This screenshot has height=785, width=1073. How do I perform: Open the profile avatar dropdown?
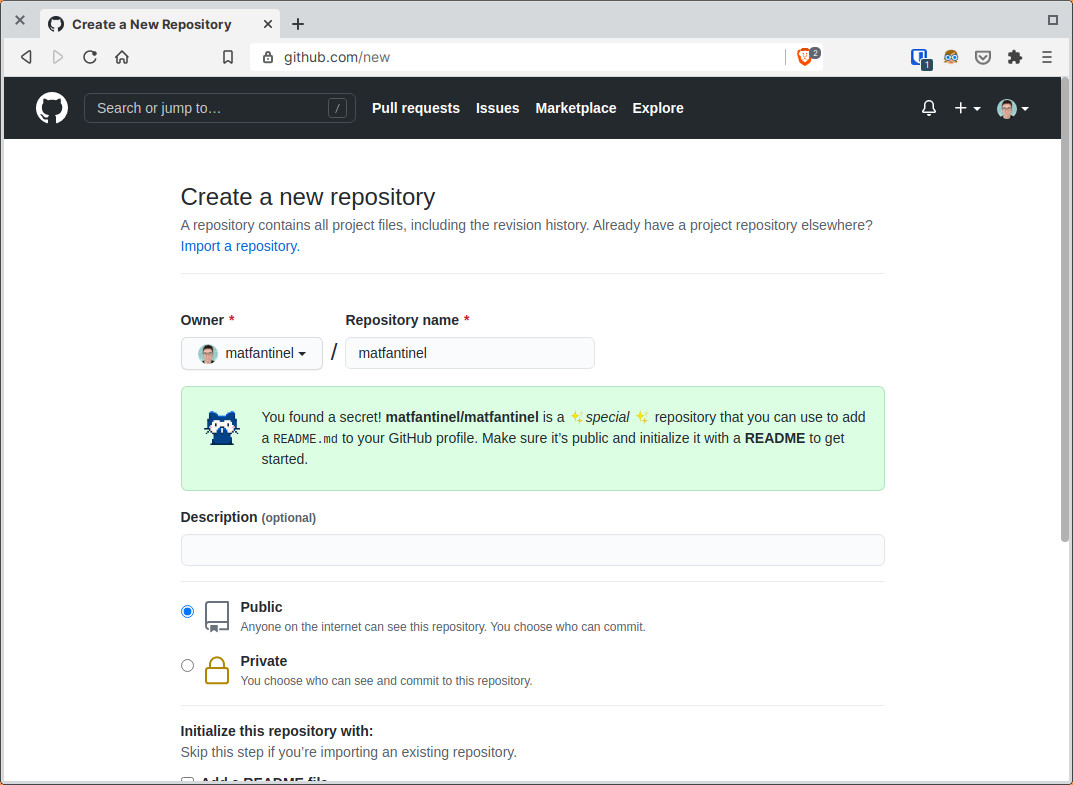(x=1011, y=108)
